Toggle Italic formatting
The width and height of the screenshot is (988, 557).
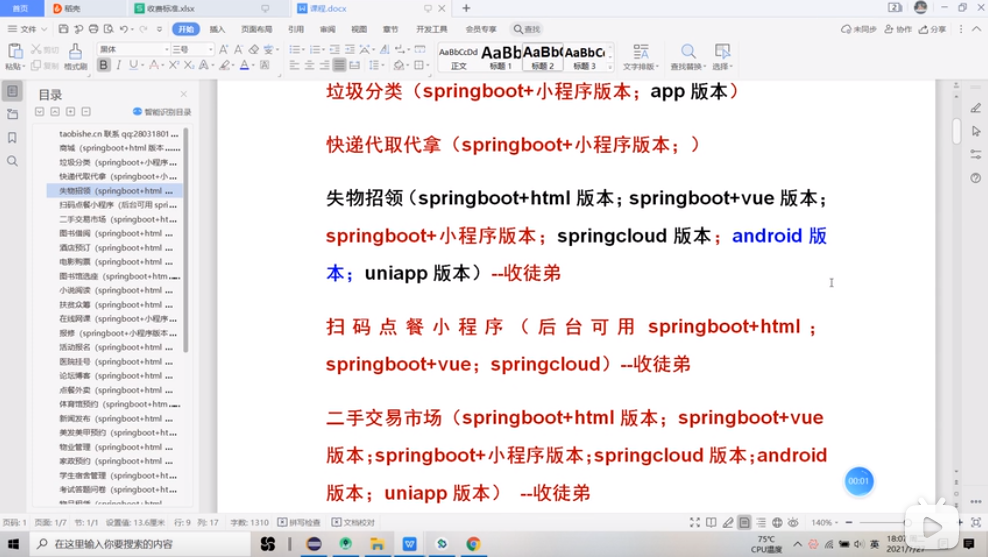(x=118, y=65)
